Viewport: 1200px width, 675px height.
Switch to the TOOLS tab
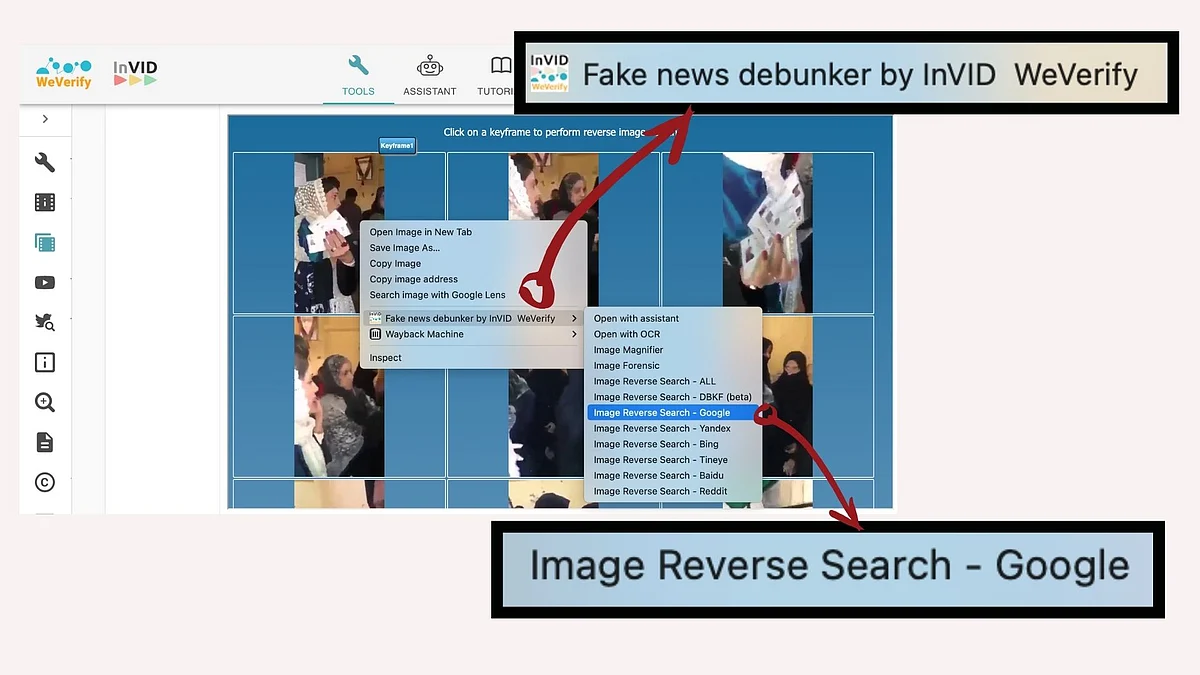358,77
